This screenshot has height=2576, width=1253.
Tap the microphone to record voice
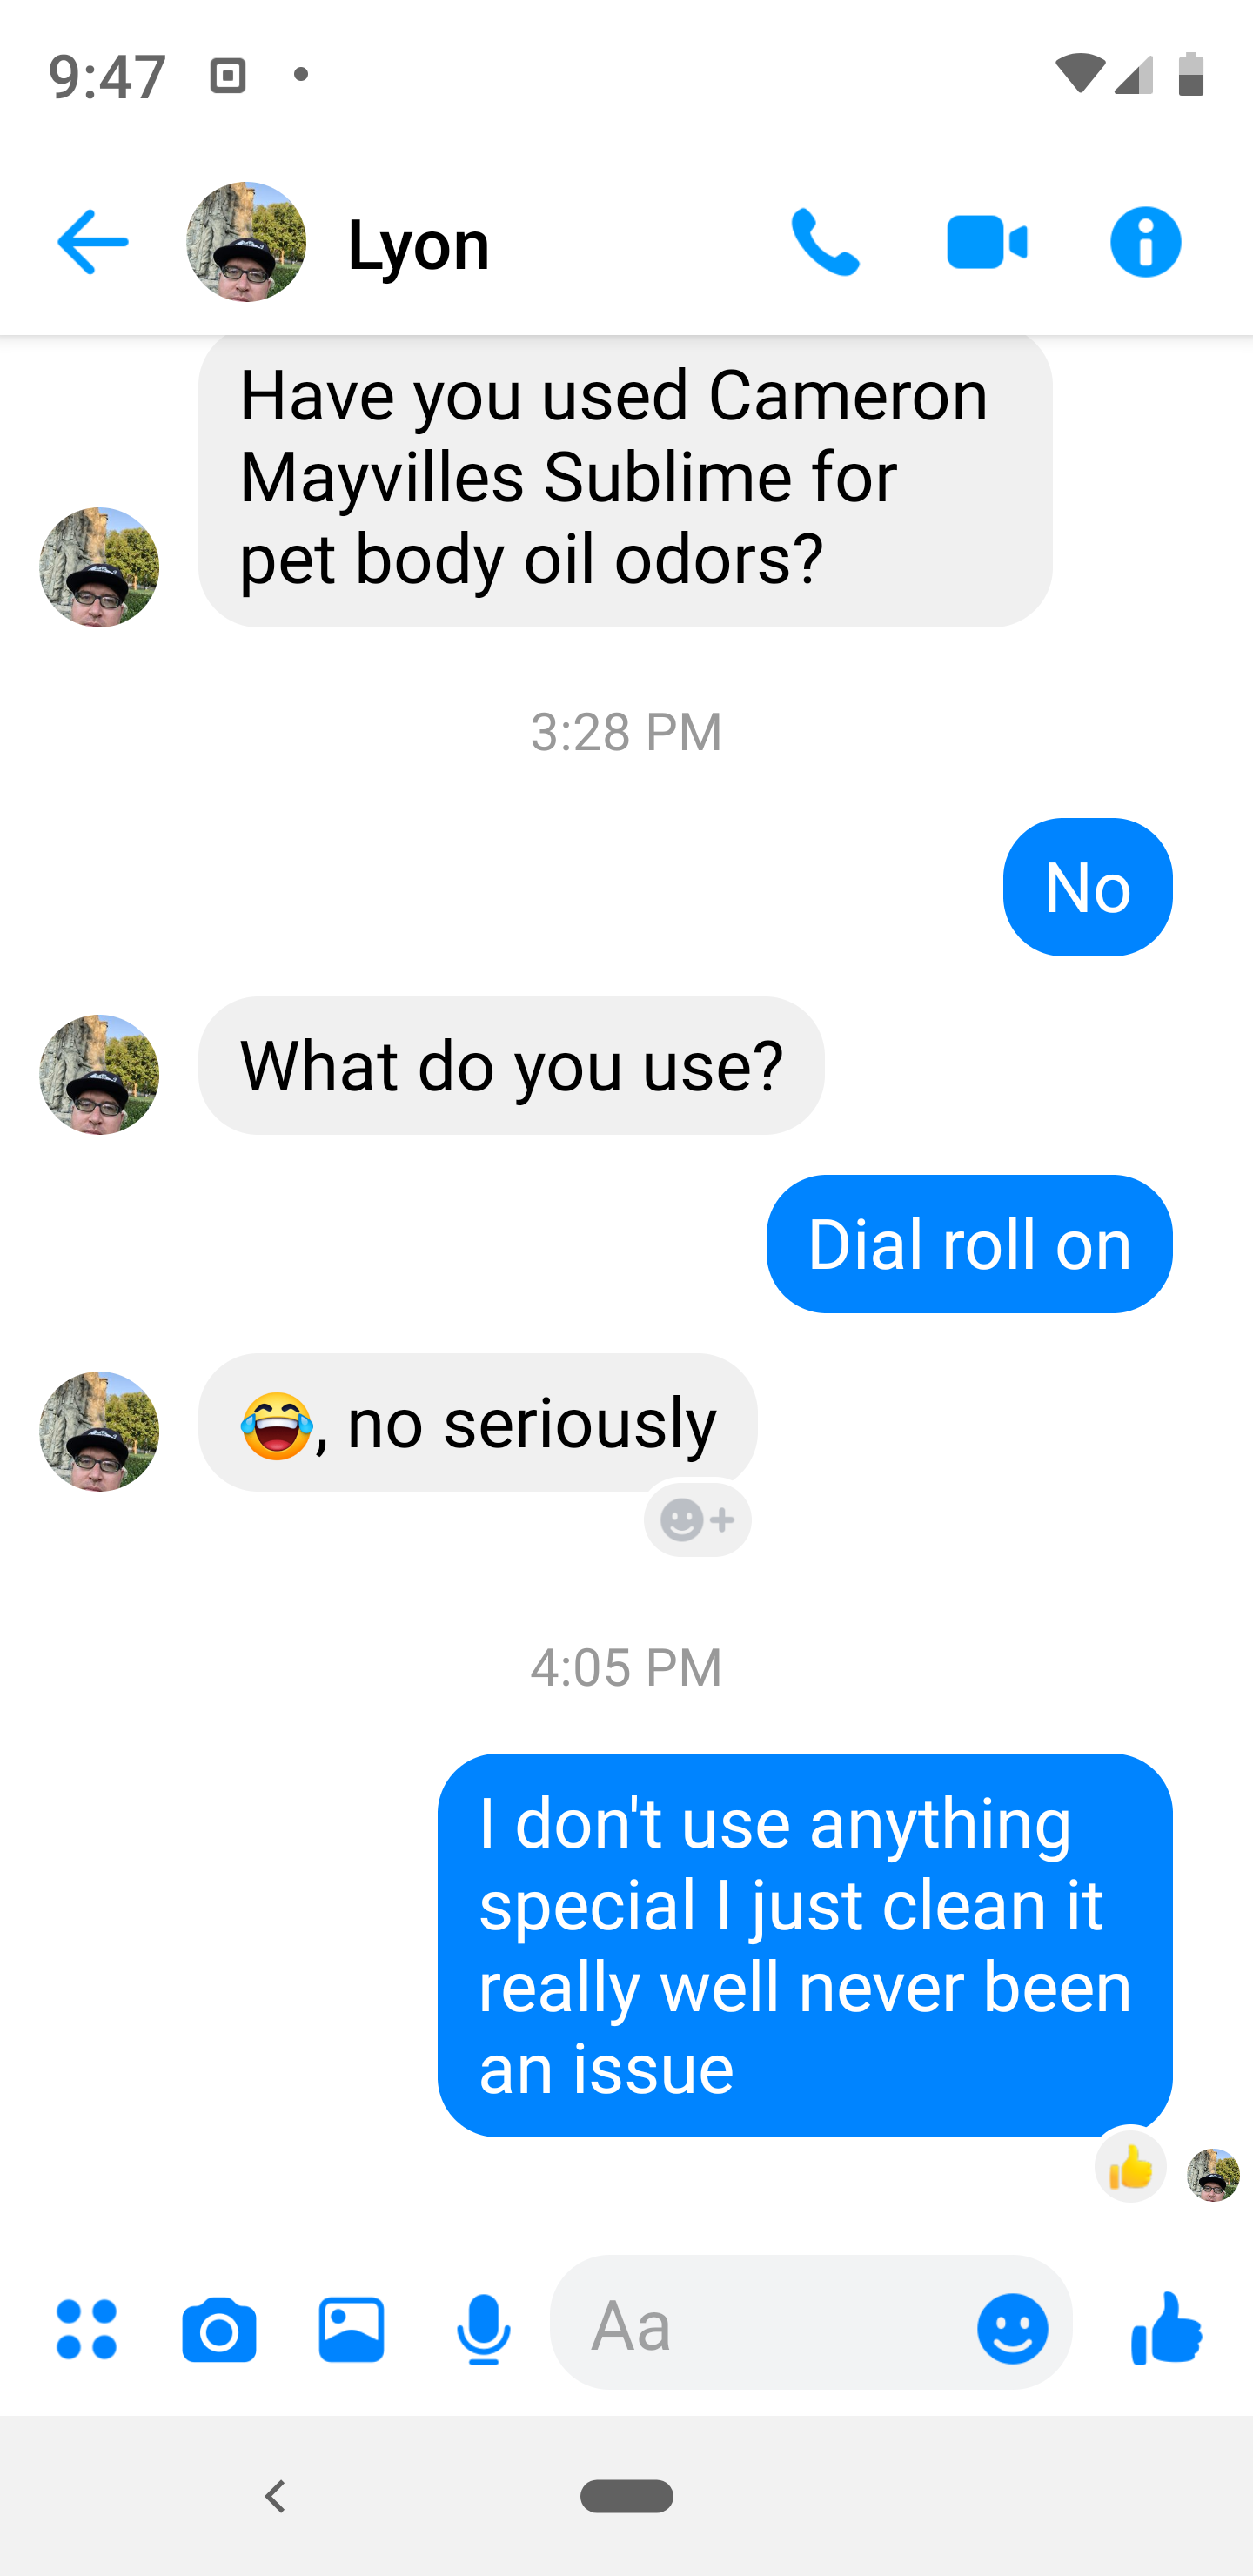(483, 2329)
